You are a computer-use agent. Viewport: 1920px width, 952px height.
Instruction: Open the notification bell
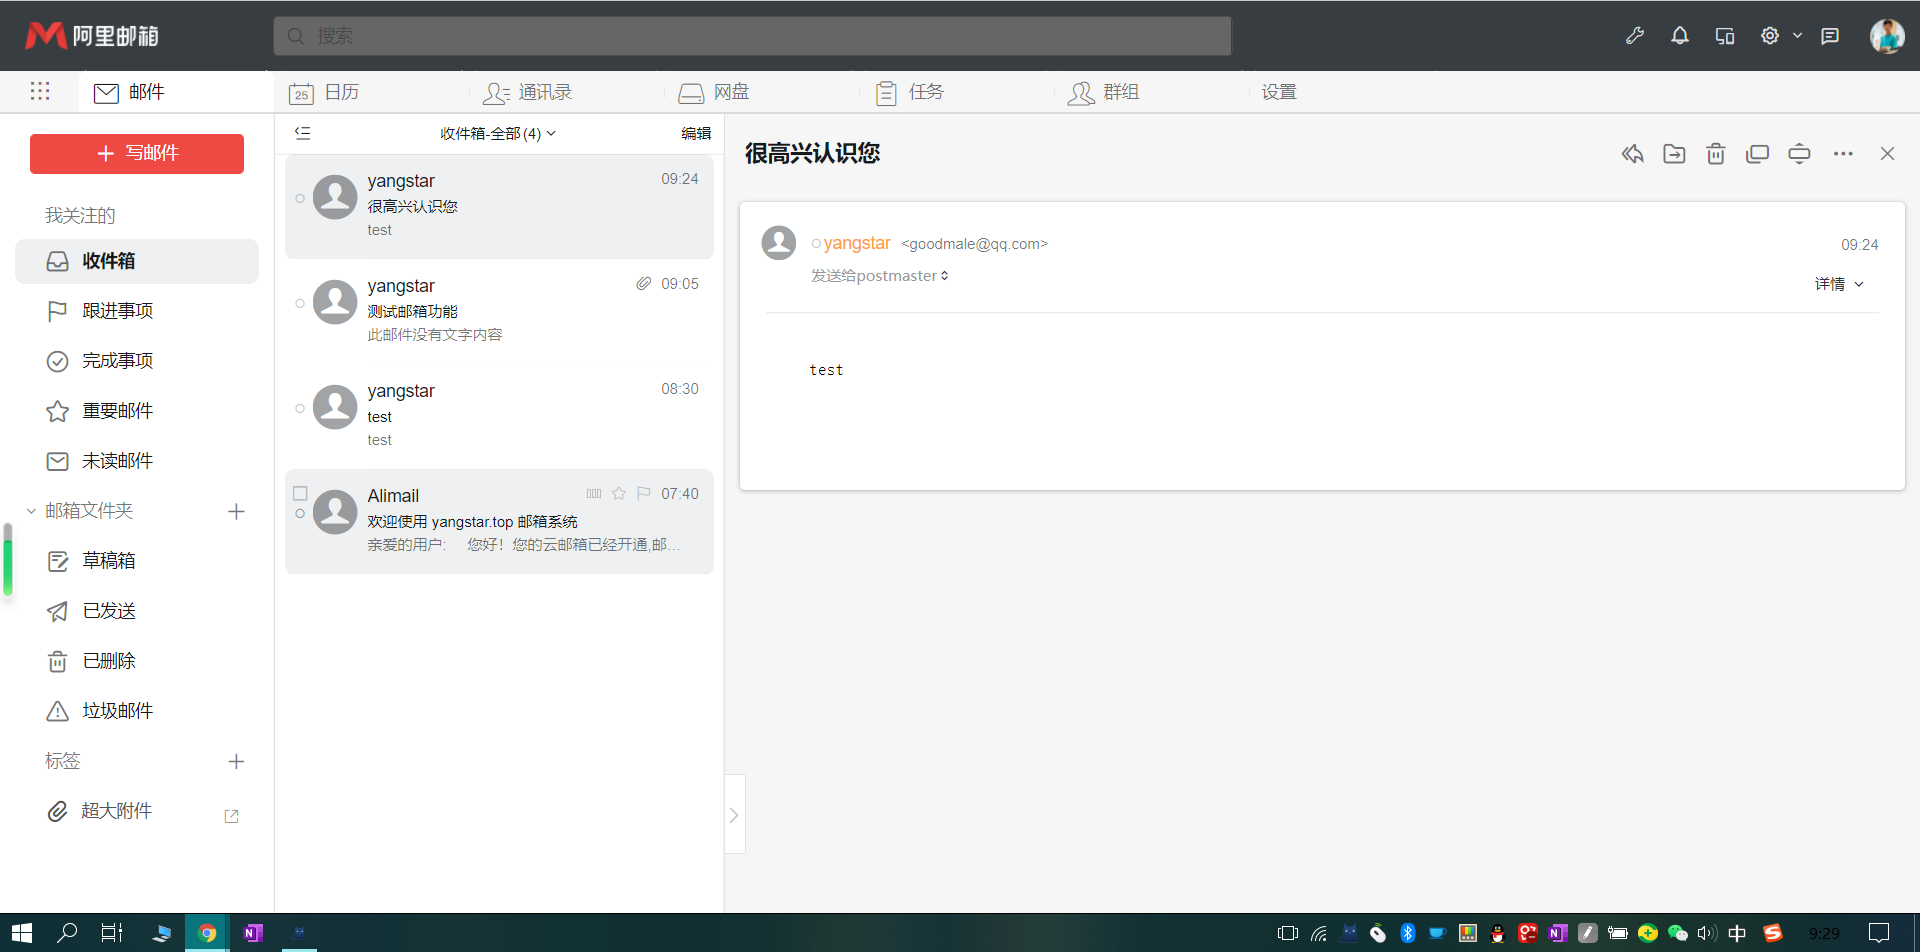pyautogui.click(x=1679, y=35)
